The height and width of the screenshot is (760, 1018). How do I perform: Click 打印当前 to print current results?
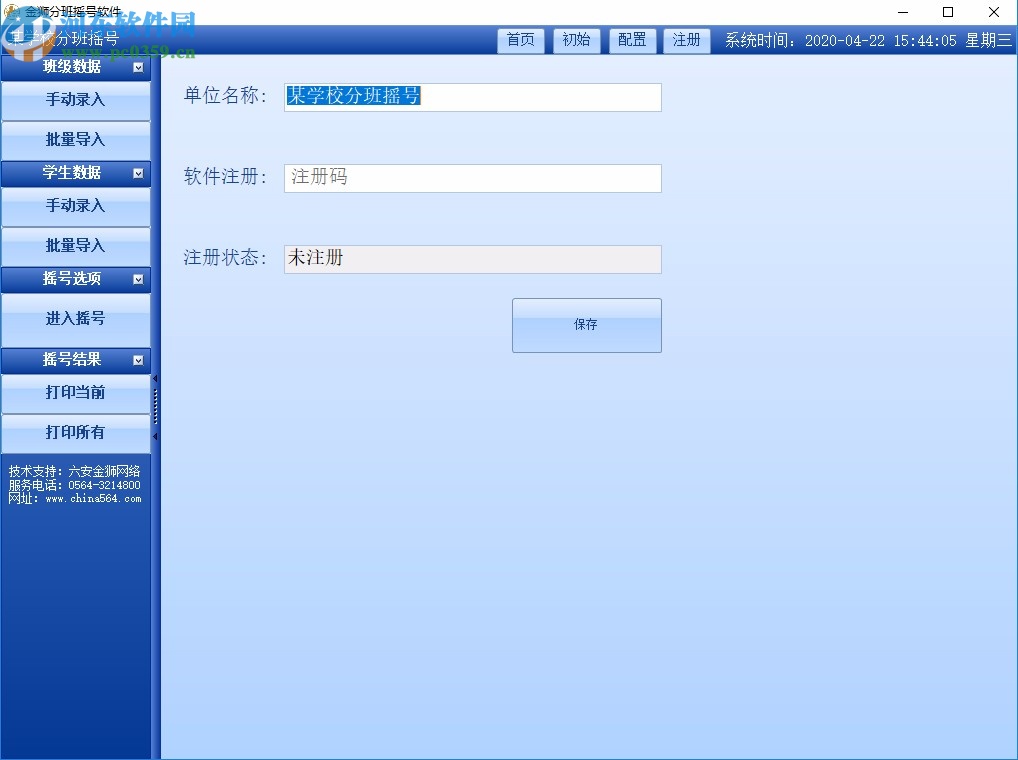[75, 393]
